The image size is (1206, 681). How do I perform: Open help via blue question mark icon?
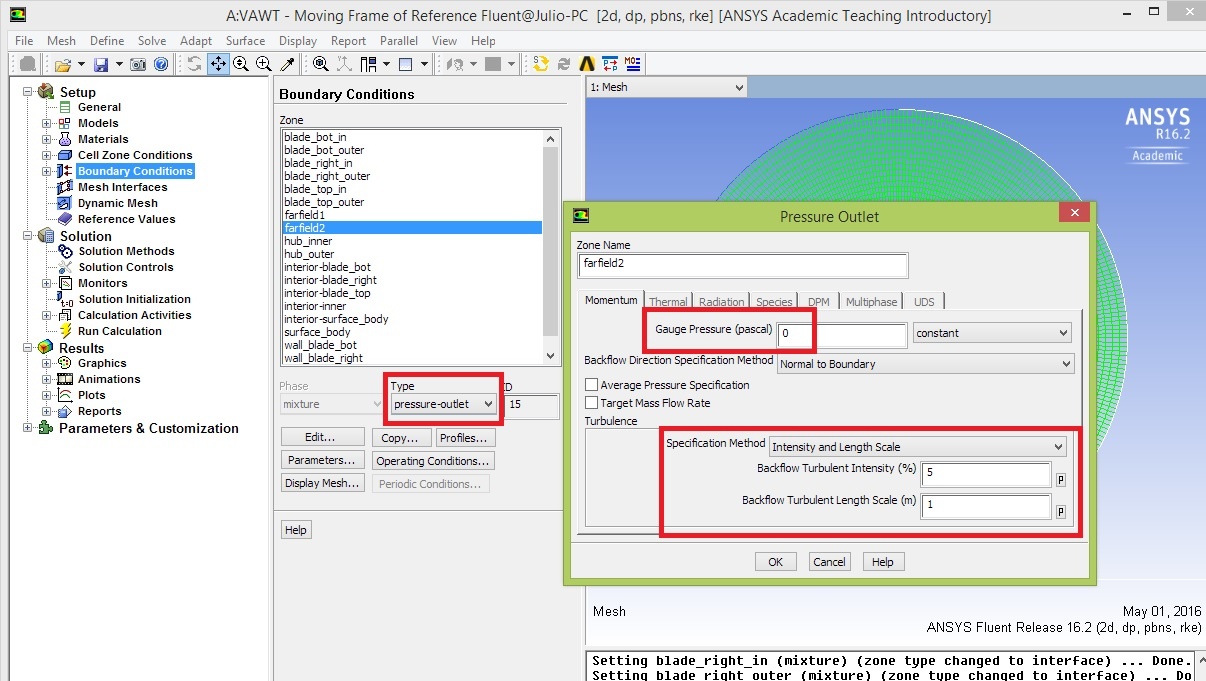[x=160, y=64]
